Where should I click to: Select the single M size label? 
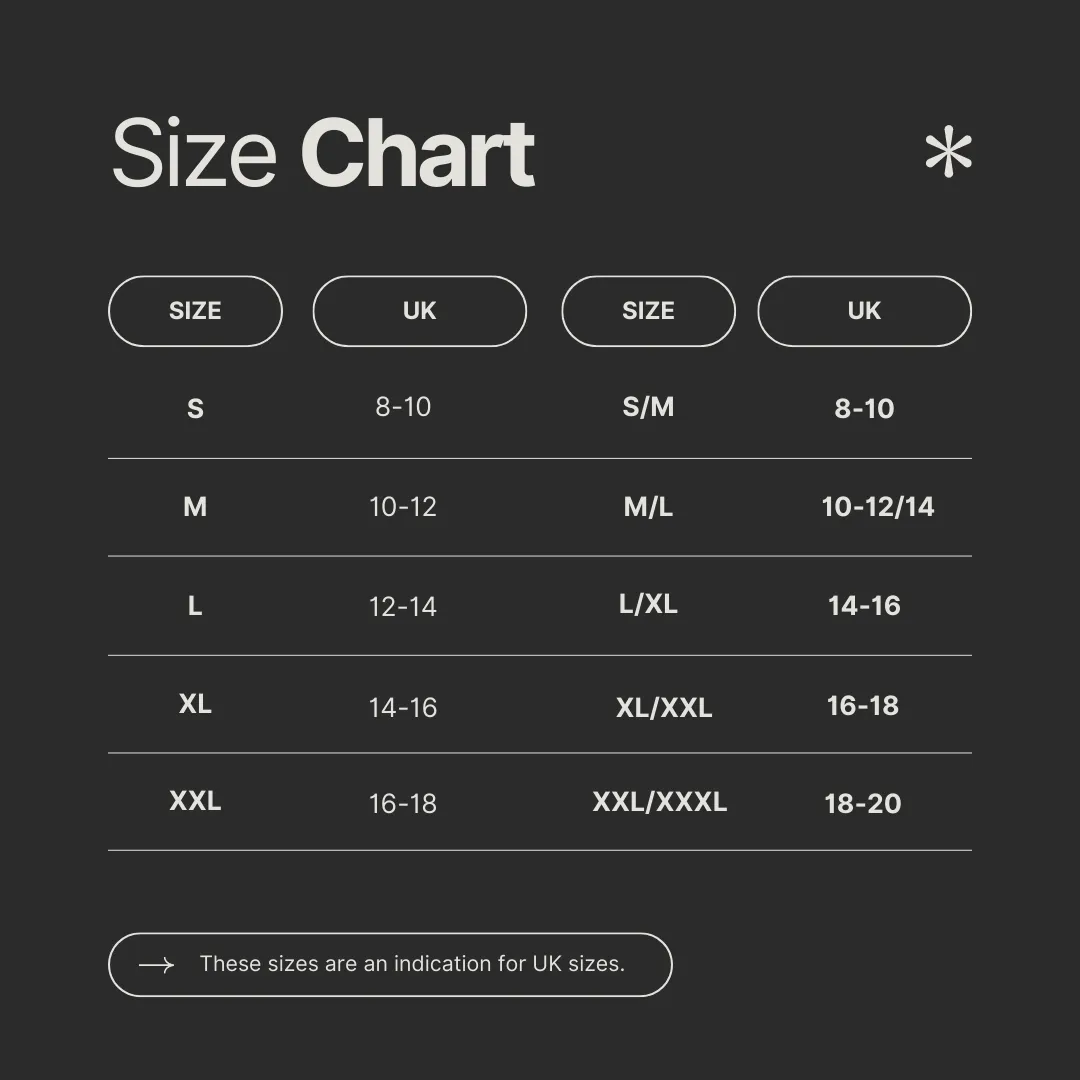[195, 507]
